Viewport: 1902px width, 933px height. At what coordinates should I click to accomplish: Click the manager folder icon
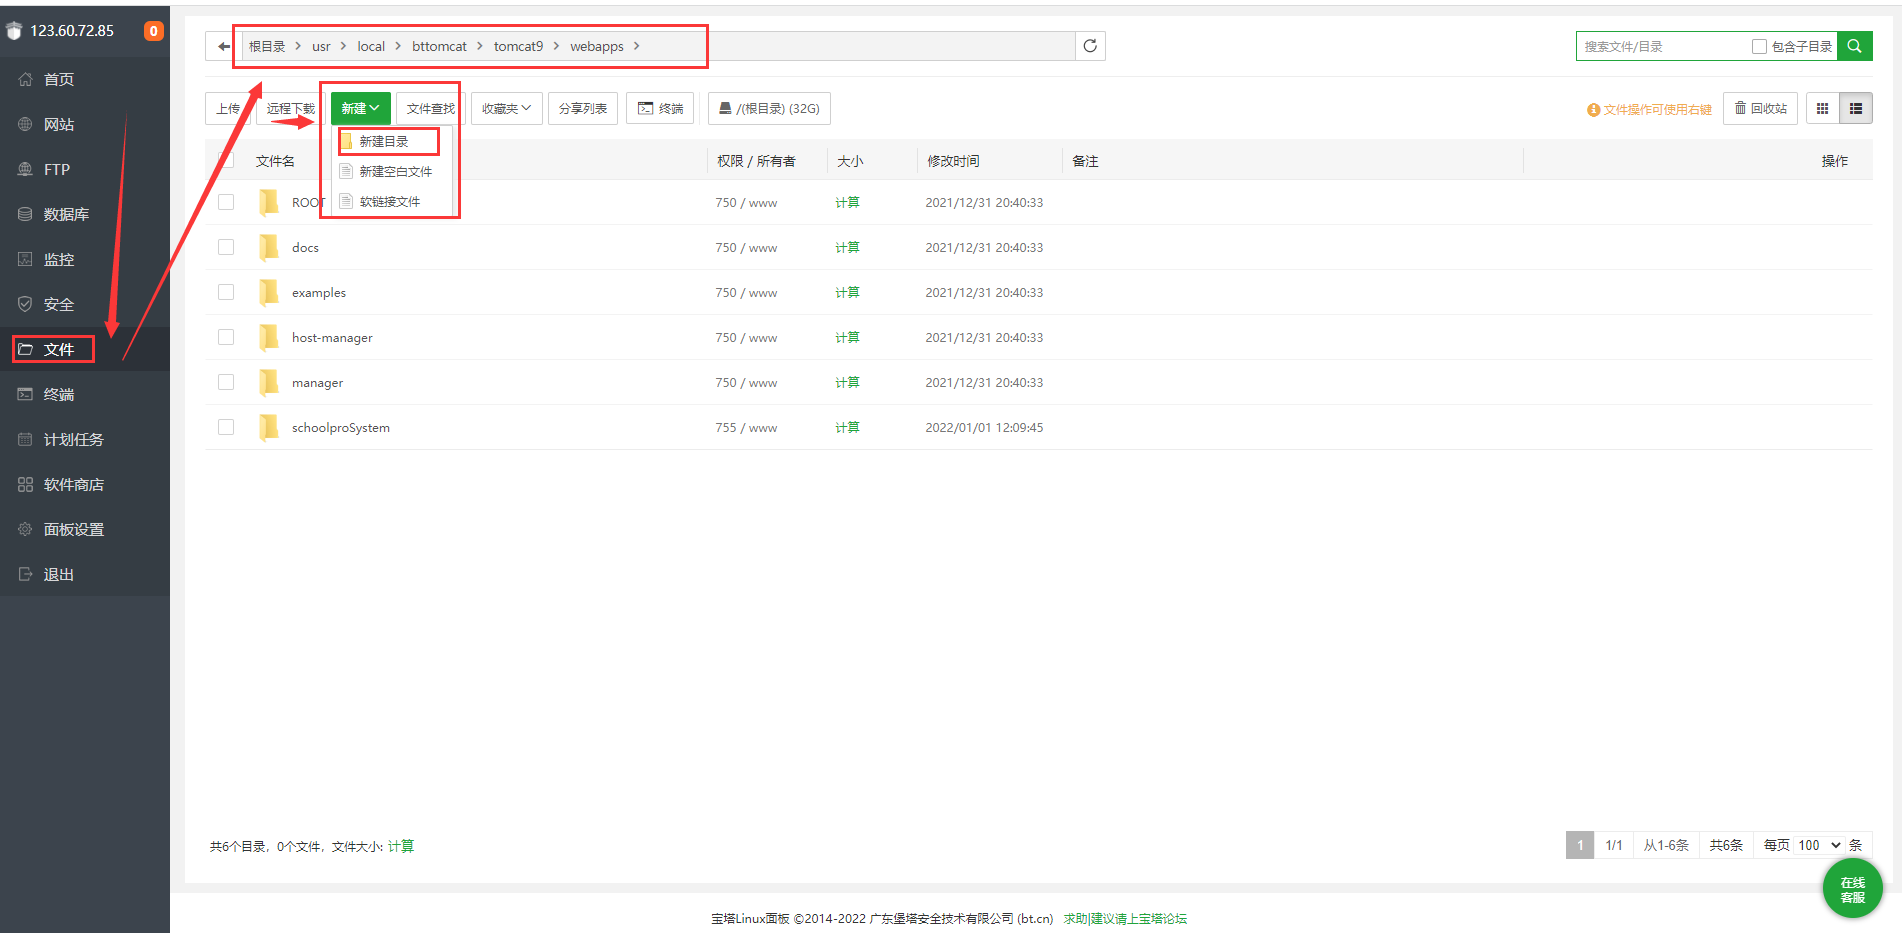coord(268,382)
